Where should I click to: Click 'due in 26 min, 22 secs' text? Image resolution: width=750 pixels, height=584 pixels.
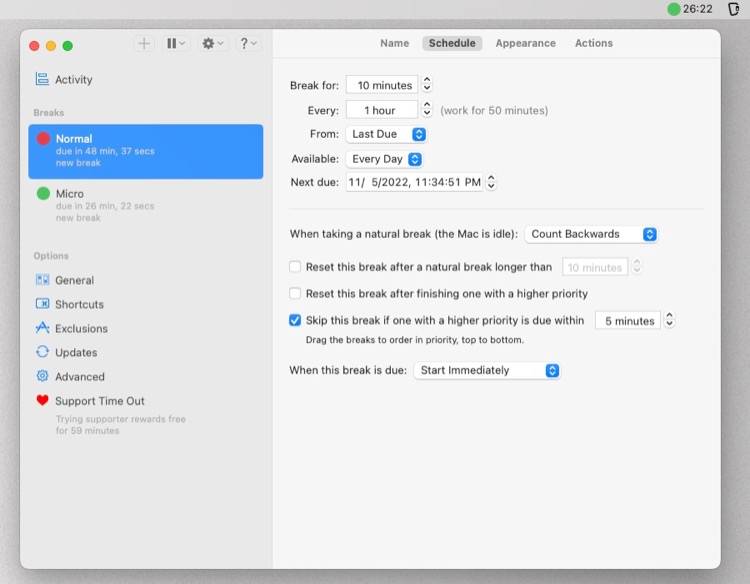[105, 206]
